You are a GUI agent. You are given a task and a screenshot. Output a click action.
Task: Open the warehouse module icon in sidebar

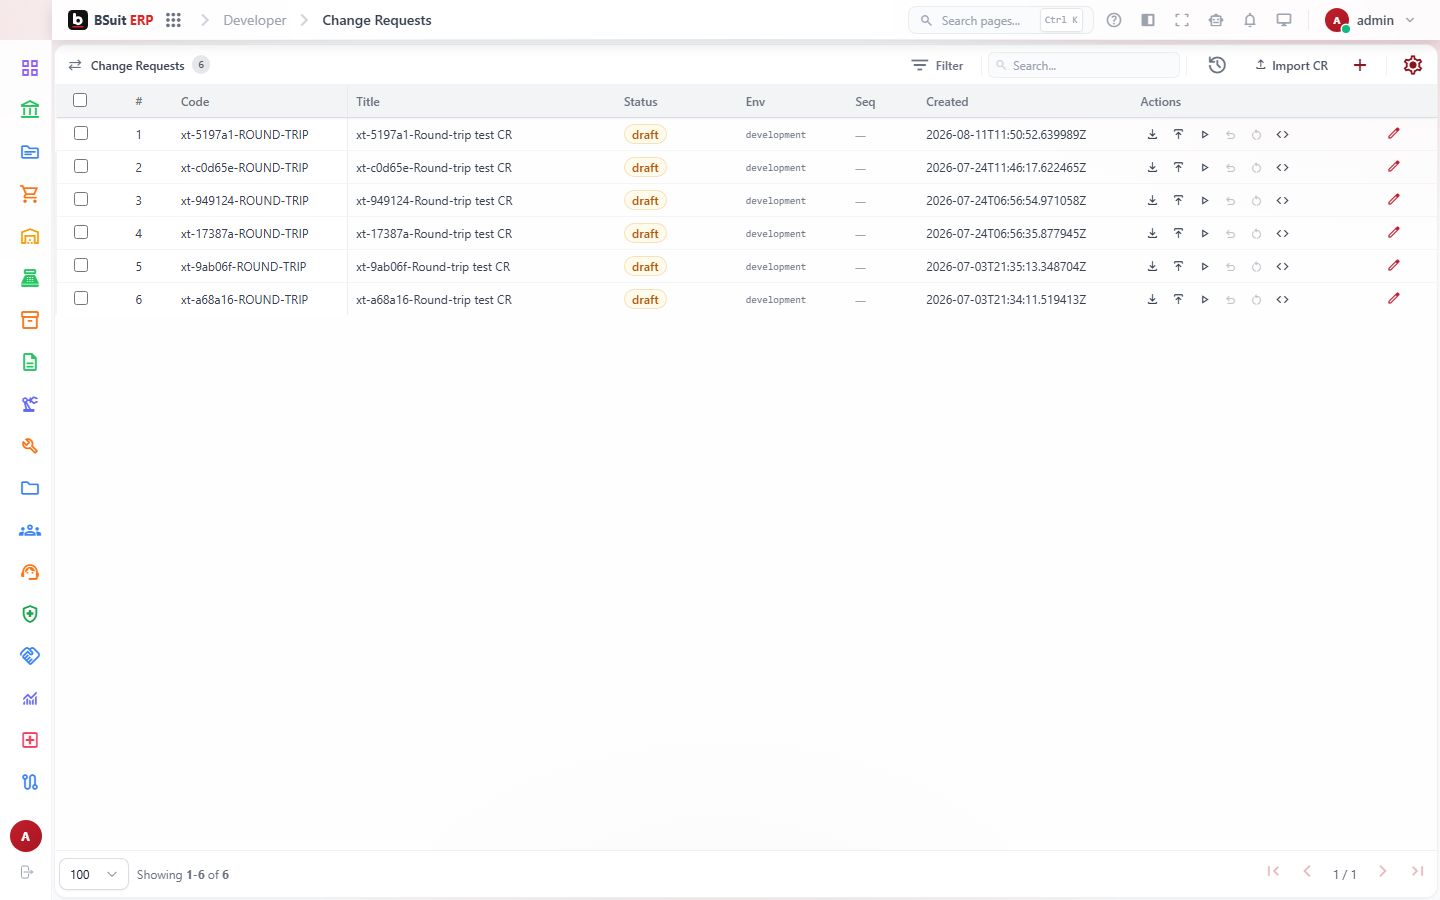30,236
